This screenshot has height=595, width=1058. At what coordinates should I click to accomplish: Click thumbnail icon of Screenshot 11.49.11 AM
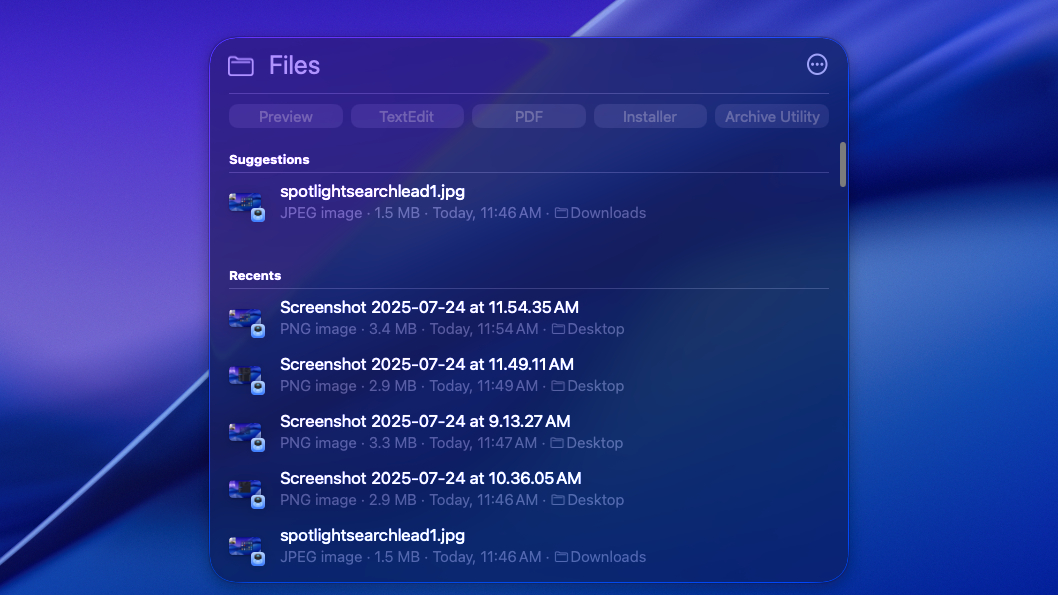pyautogui.click(x=246, y=377)
